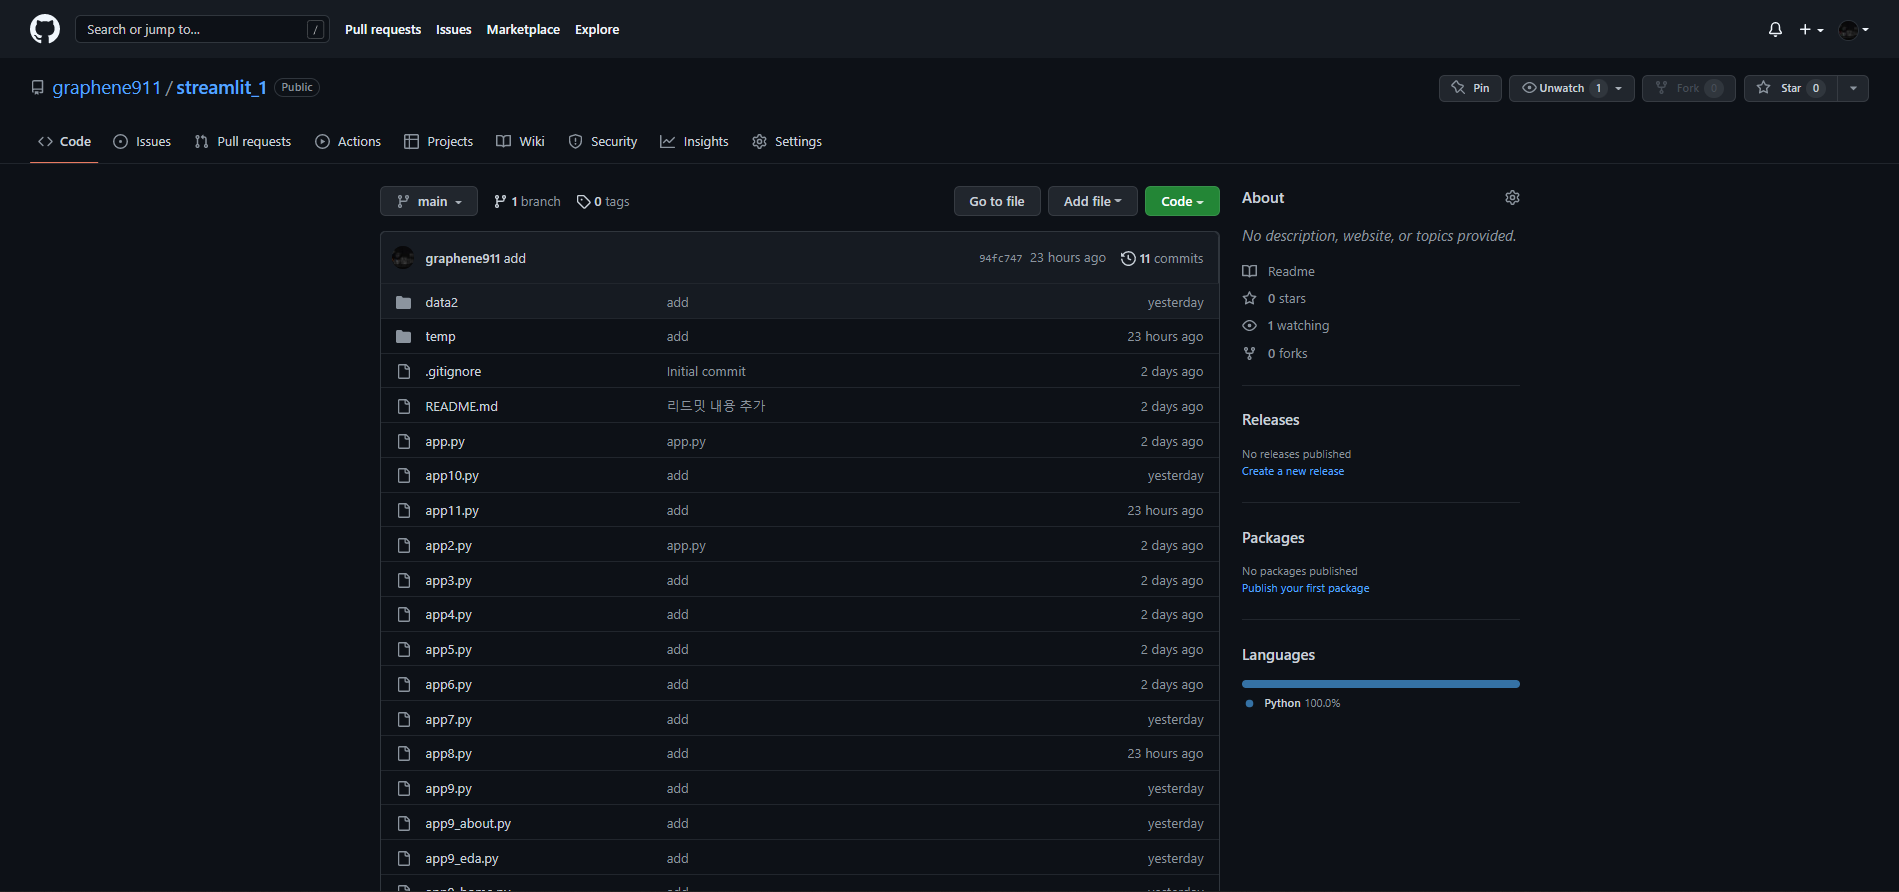Image resolution: width=1899 pixels, height=892 pixels.
Task: Star the streamlit_1 repository
Action: point(1791,88)
